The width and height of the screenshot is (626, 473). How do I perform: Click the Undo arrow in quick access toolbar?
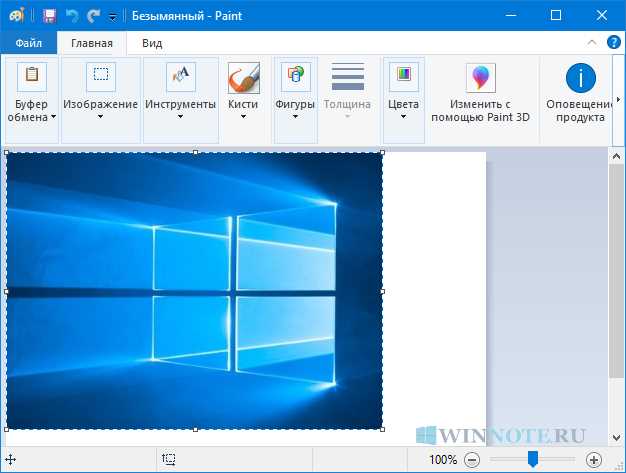[x=71, y=15]
